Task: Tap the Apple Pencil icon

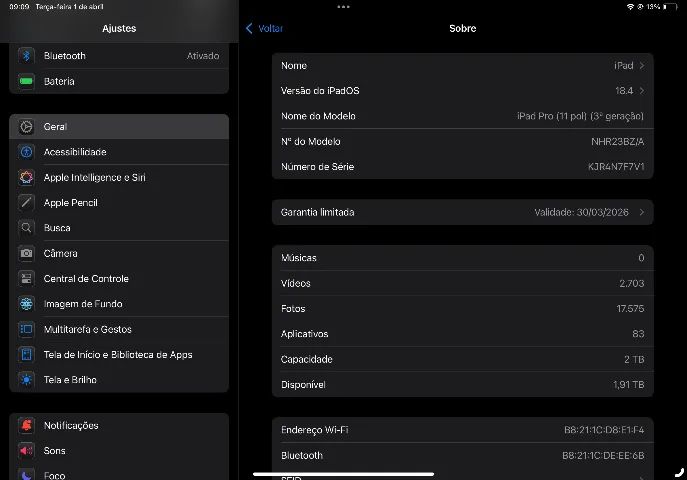Action: point(26,202)
